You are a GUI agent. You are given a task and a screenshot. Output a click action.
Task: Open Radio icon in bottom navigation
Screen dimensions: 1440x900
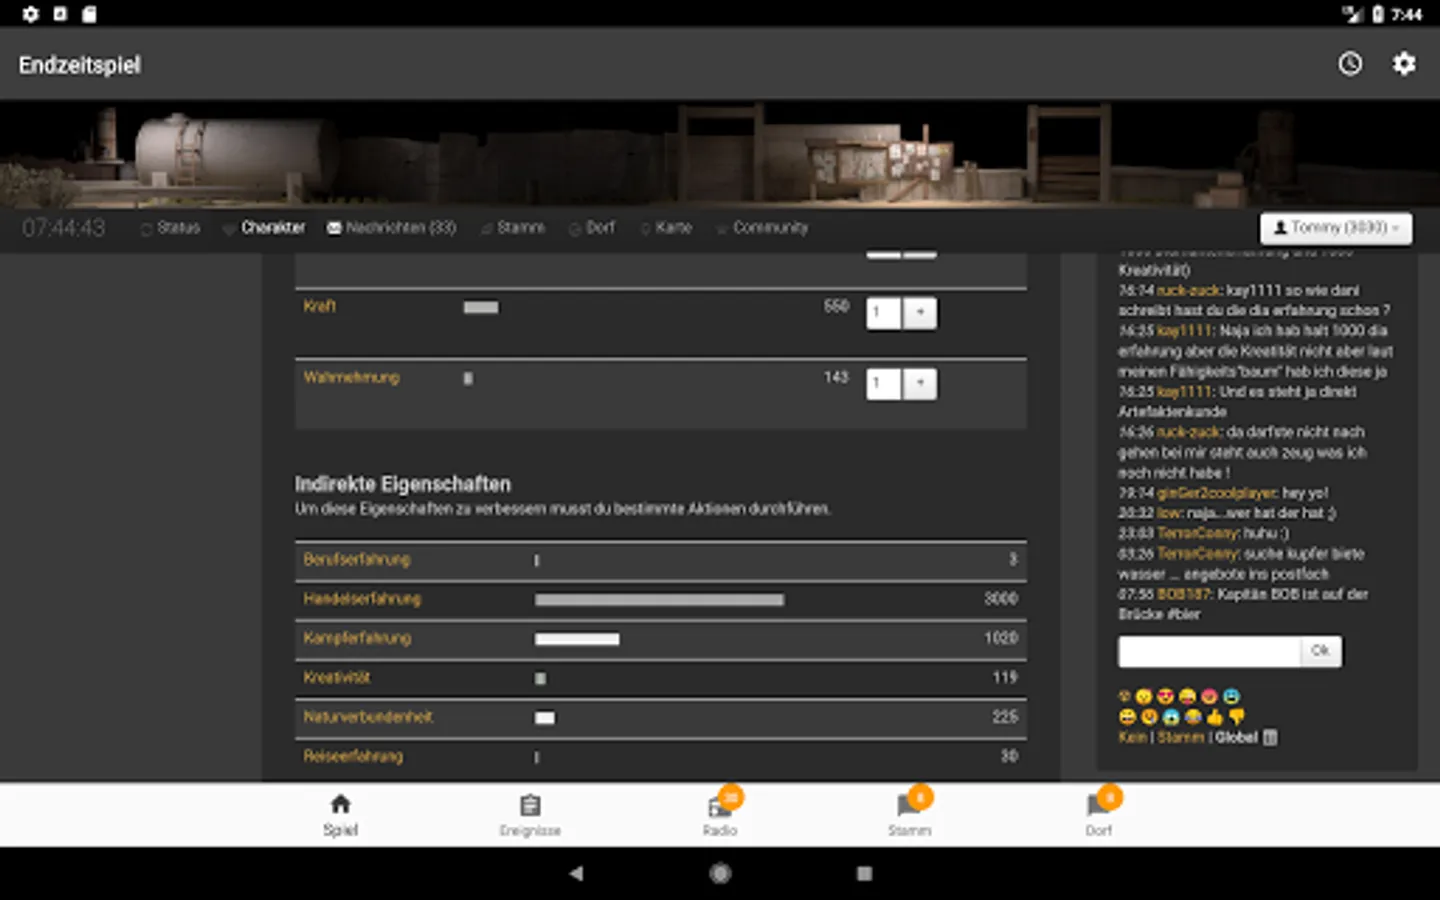coord(719,806)
